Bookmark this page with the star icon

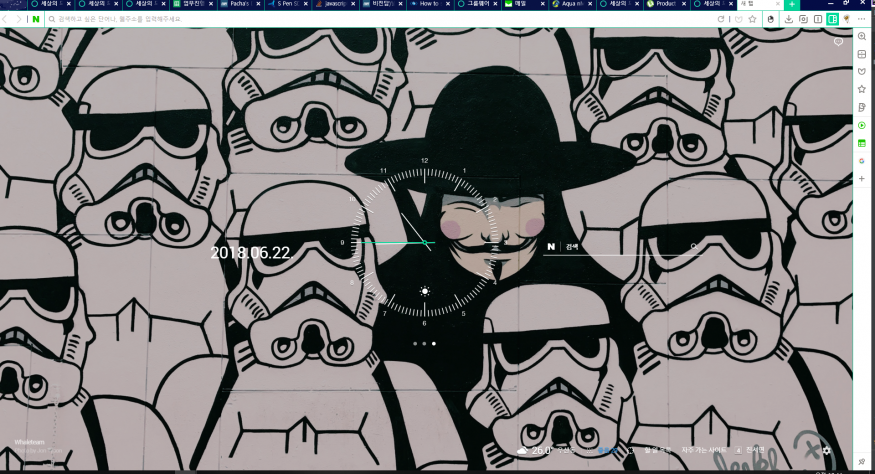coord(752,19)
